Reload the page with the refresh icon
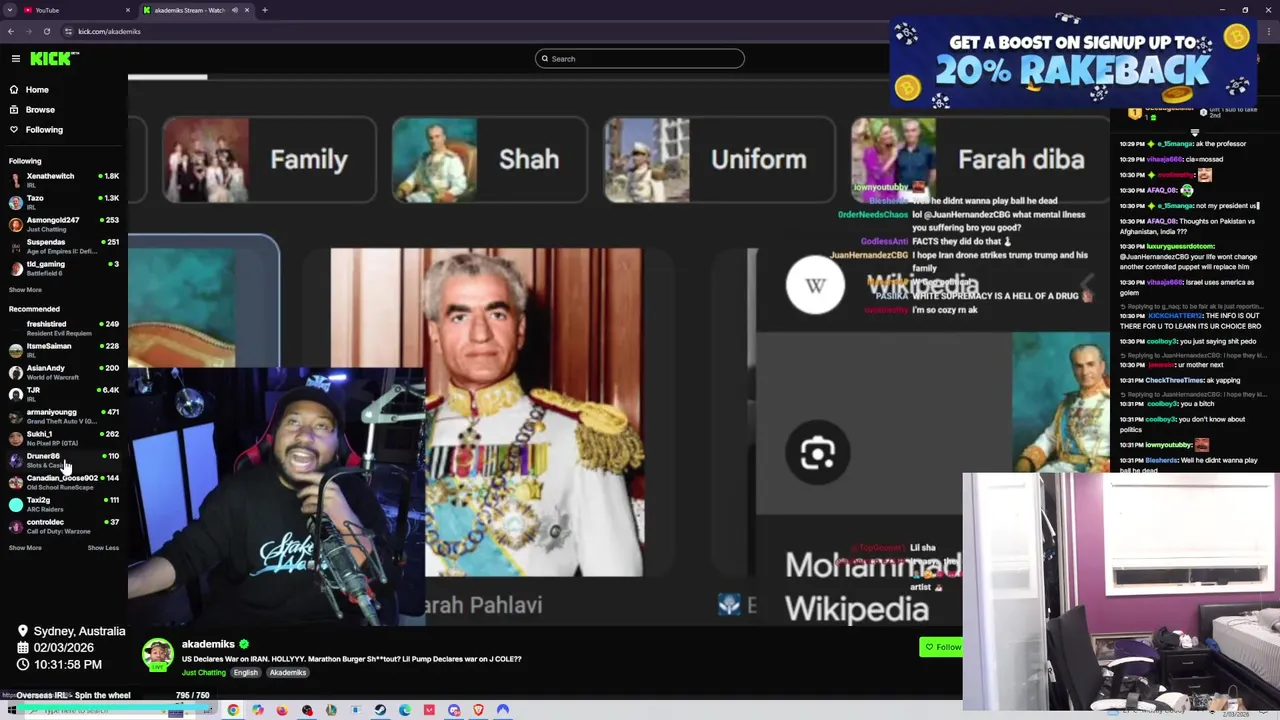 click(x=47, y=31)
